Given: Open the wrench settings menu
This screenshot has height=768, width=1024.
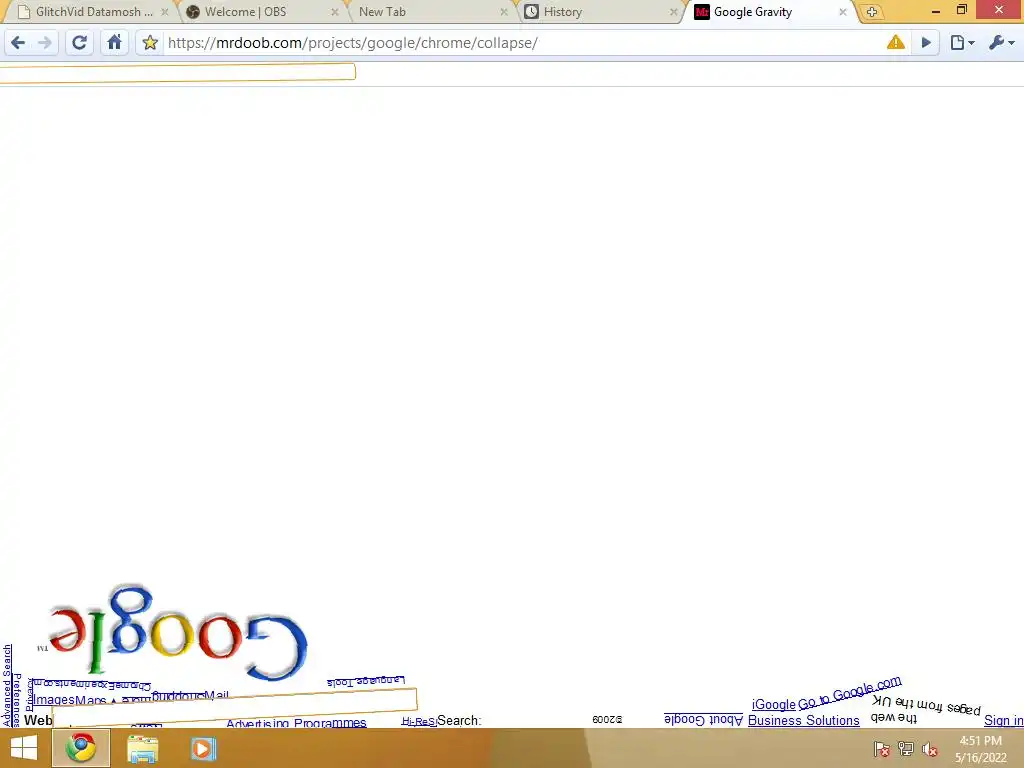Looking at the screenshot, I should [x=1002, y=43].
